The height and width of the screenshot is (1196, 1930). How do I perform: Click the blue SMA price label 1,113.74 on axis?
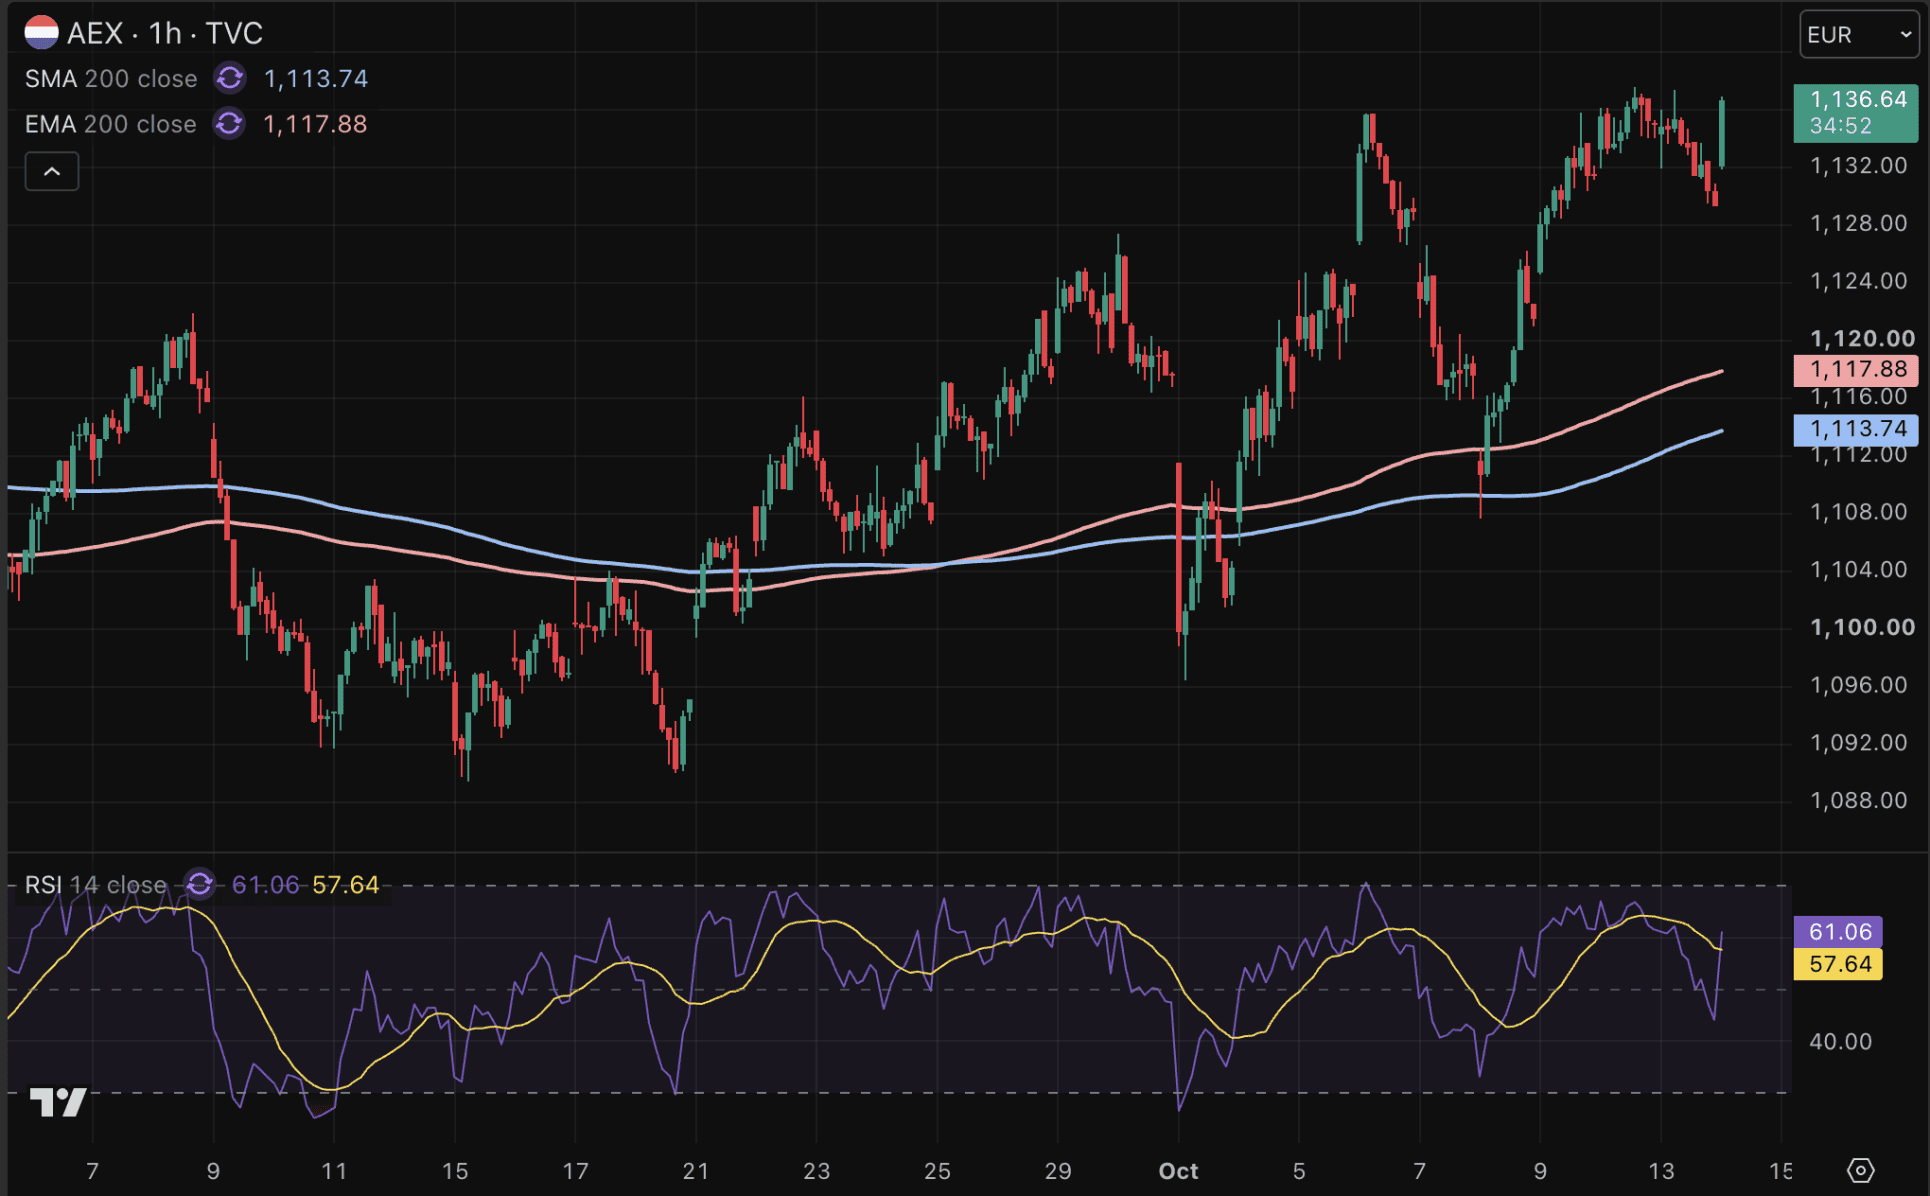1856,429
